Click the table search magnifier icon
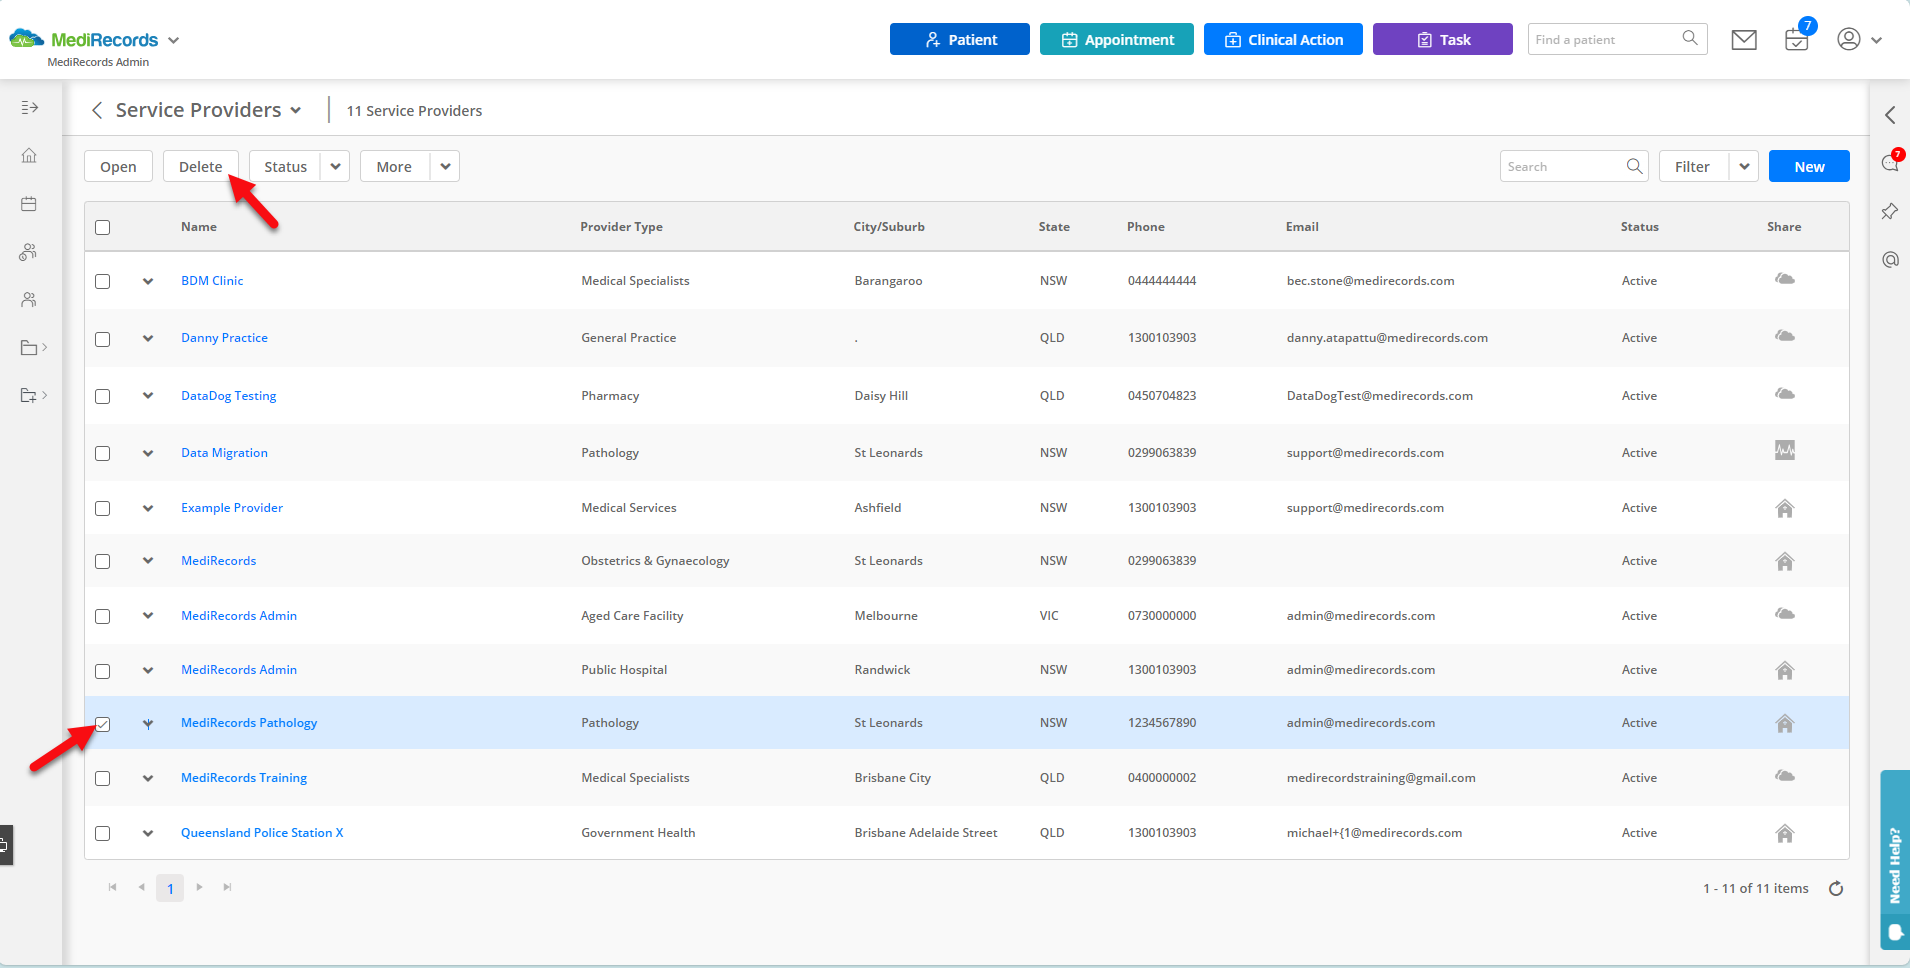The height and width of the screenshot is (968, 1910). point(1634,166)
